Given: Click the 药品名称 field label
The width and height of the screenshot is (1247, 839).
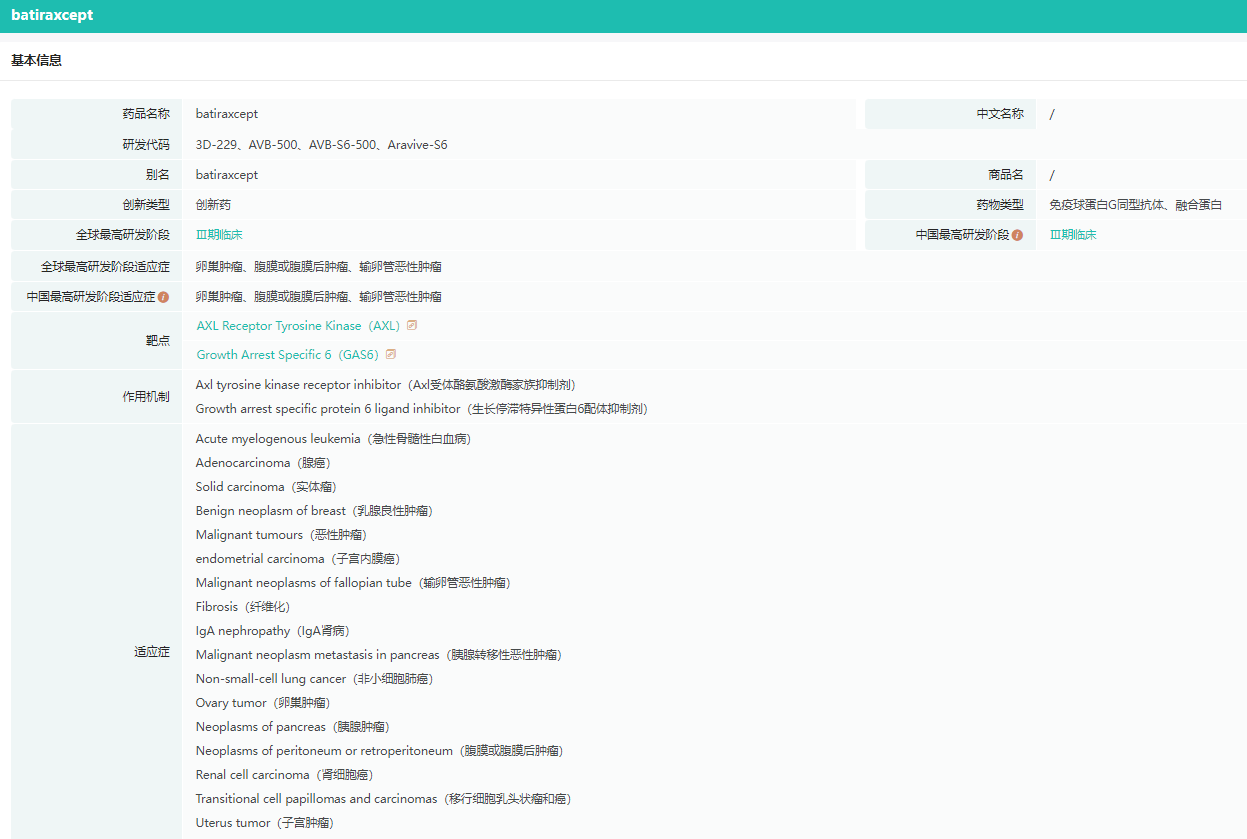Looking at the screenshot, I should click(x=146, y=114).
